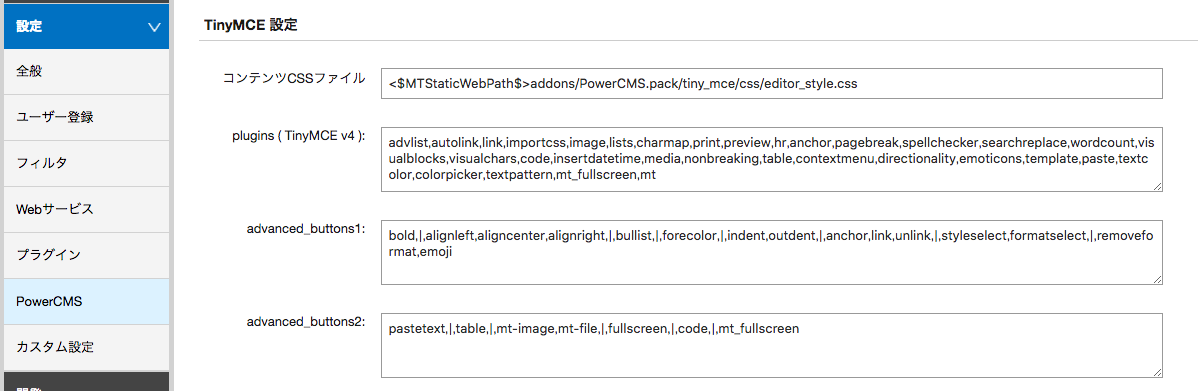Viewport: 1198px width, 391px height.
Task: Click the advanced_buttons2 textarea resize handle
Action: (x=1158, y=372)
